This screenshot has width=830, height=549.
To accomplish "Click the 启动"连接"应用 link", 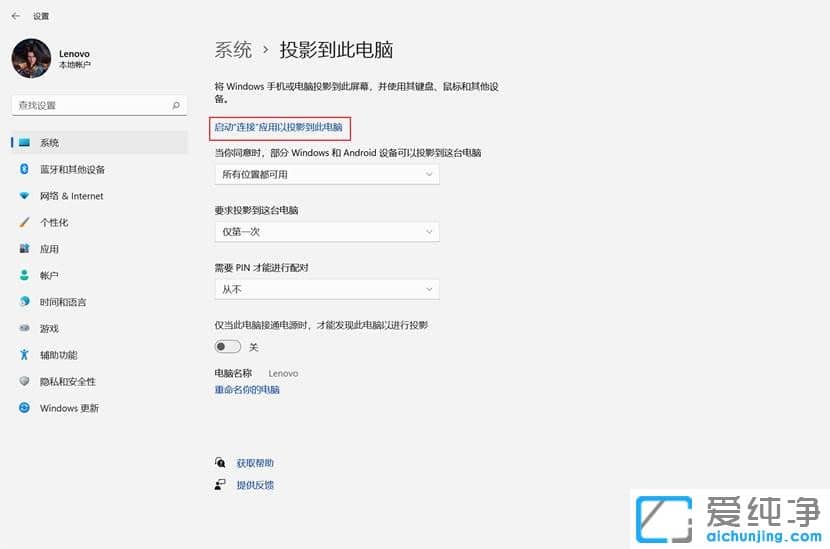I will (x=278, y=128).
